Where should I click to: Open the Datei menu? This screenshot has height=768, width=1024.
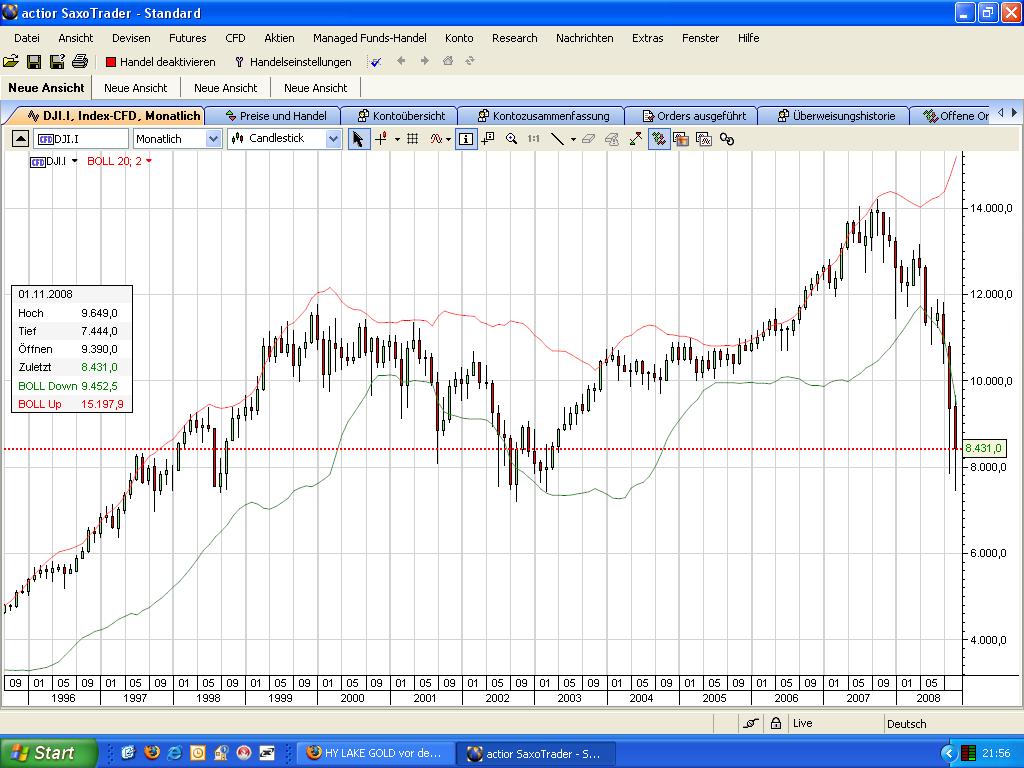[26, 38]
